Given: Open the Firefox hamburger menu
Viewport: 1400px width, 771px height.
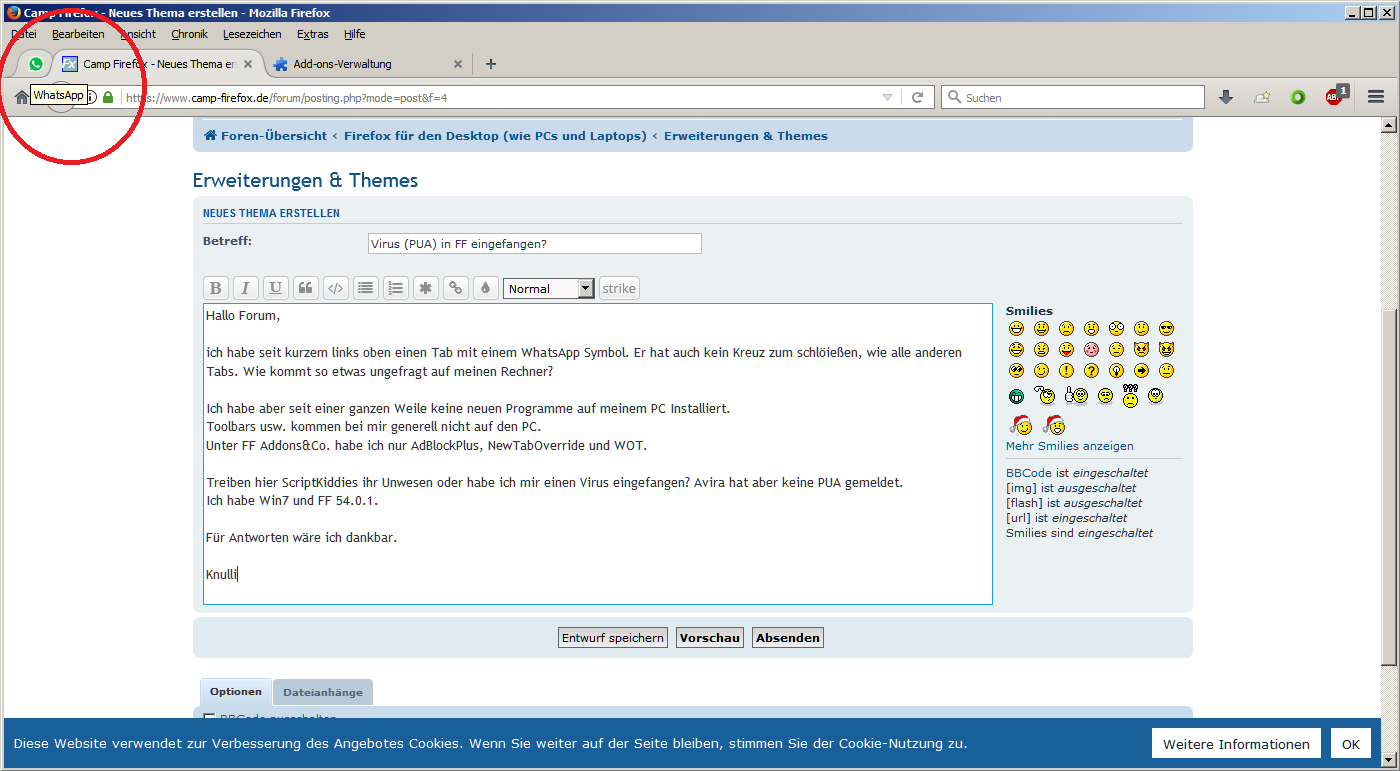Looking at the screenshot, I should tap(1376, 97).
